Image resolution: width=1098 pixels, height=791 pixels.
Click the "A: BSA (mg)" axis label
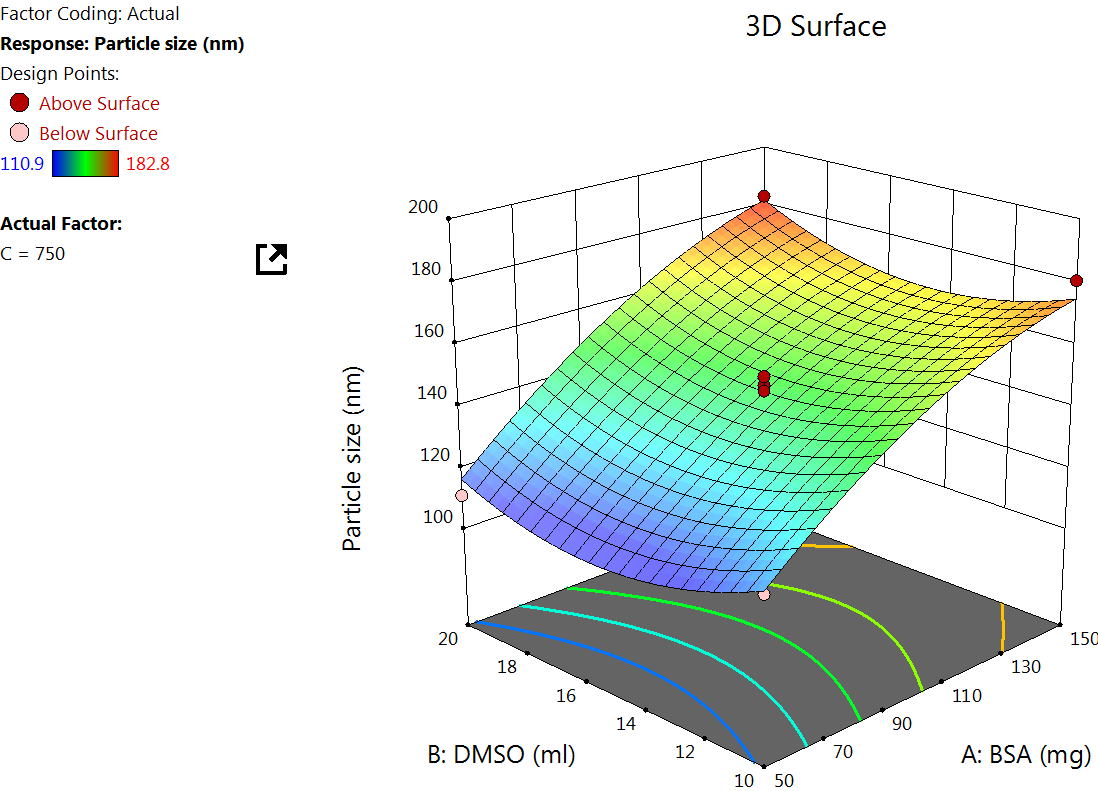[1025, 756]
